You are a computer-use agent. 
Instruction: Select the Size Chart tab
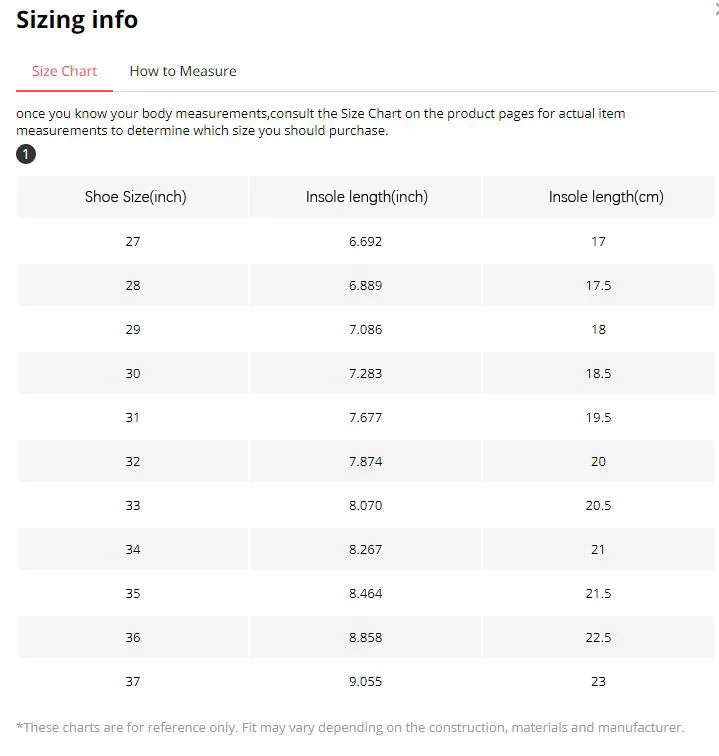pos(64,71)
